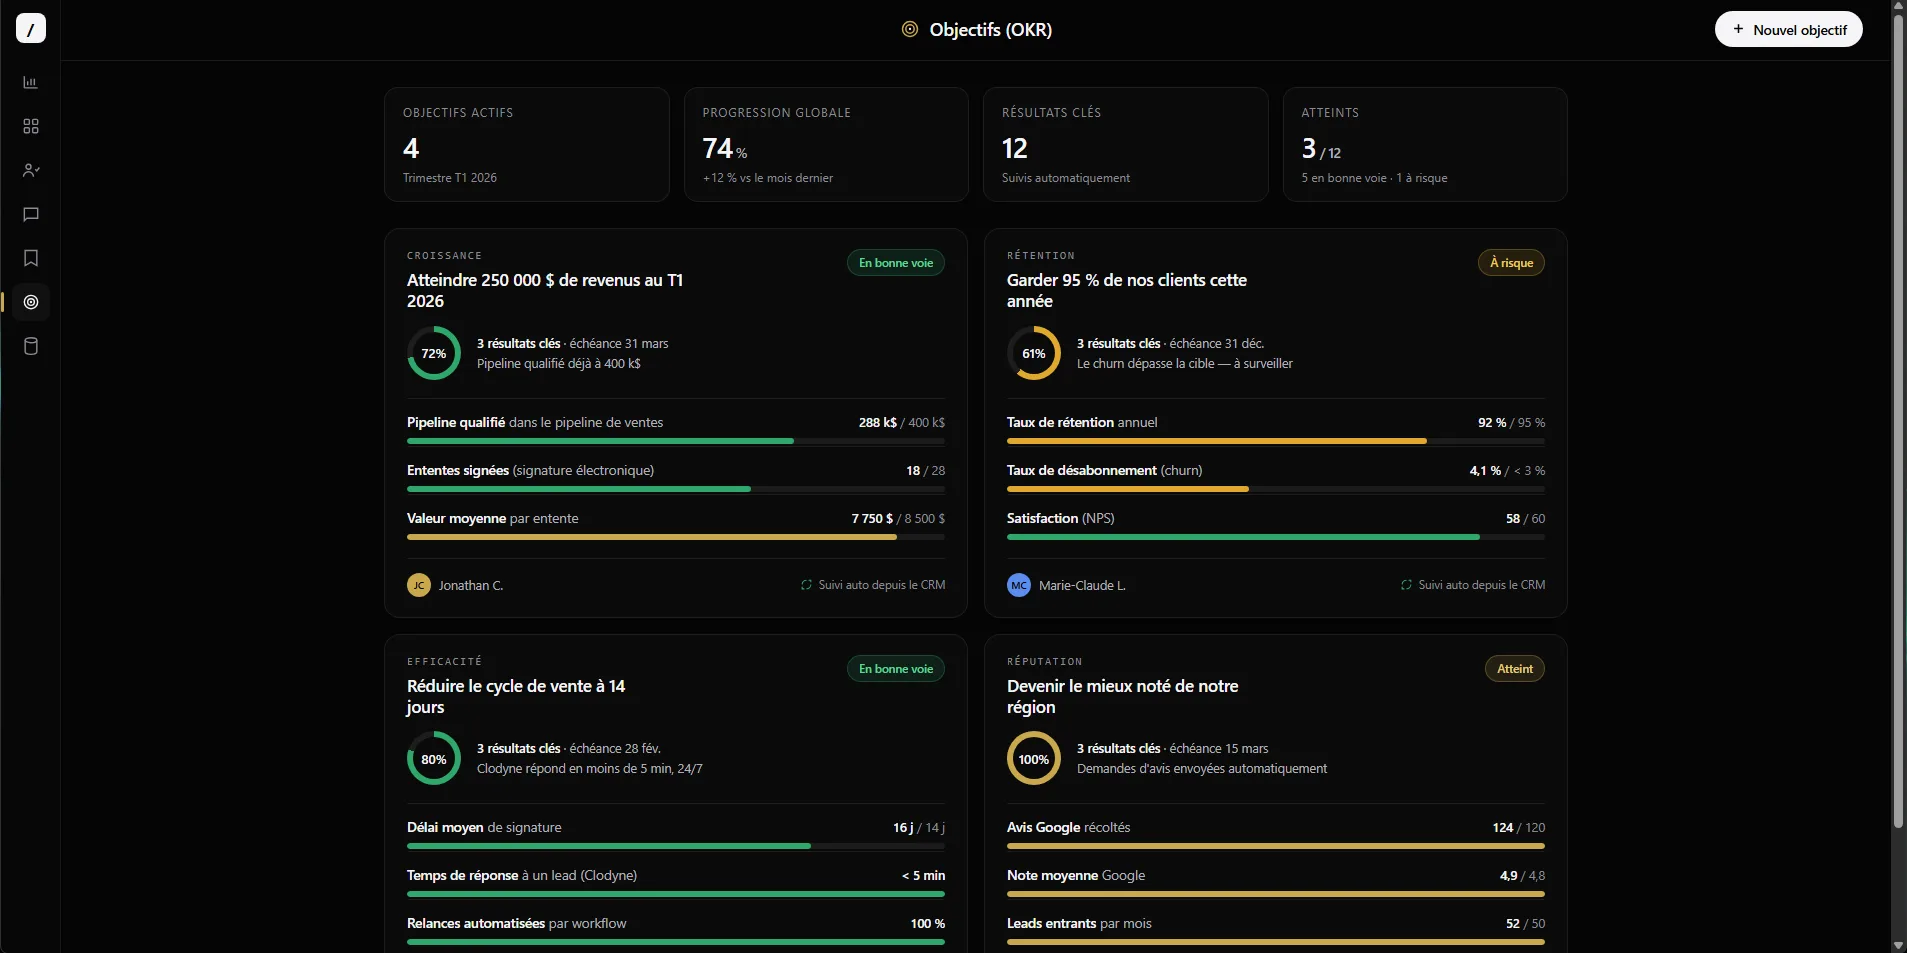Open objective Devenir le mieux noté

click(x=1122, y=697)
